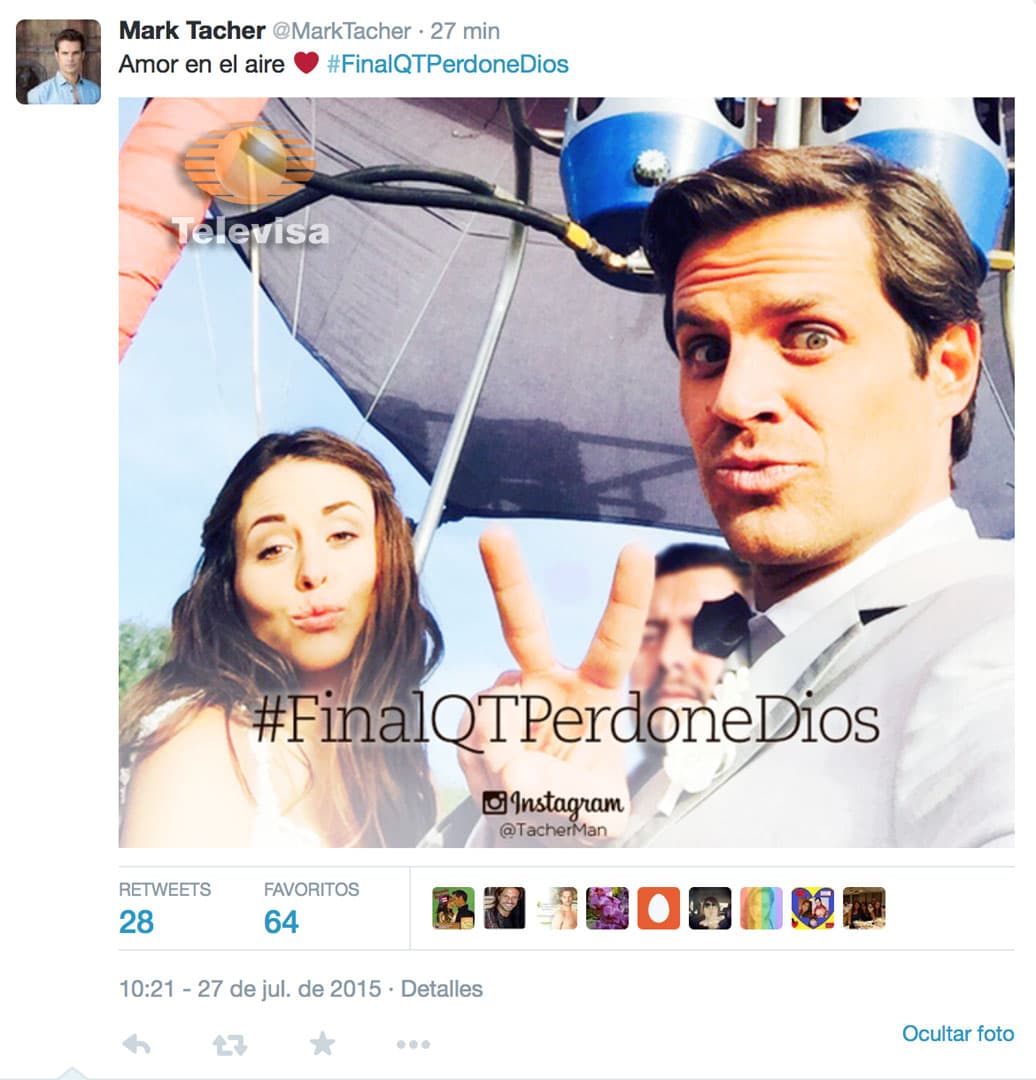
Task: Click the reply arrow icon
Action: (x=136, y=1045)
